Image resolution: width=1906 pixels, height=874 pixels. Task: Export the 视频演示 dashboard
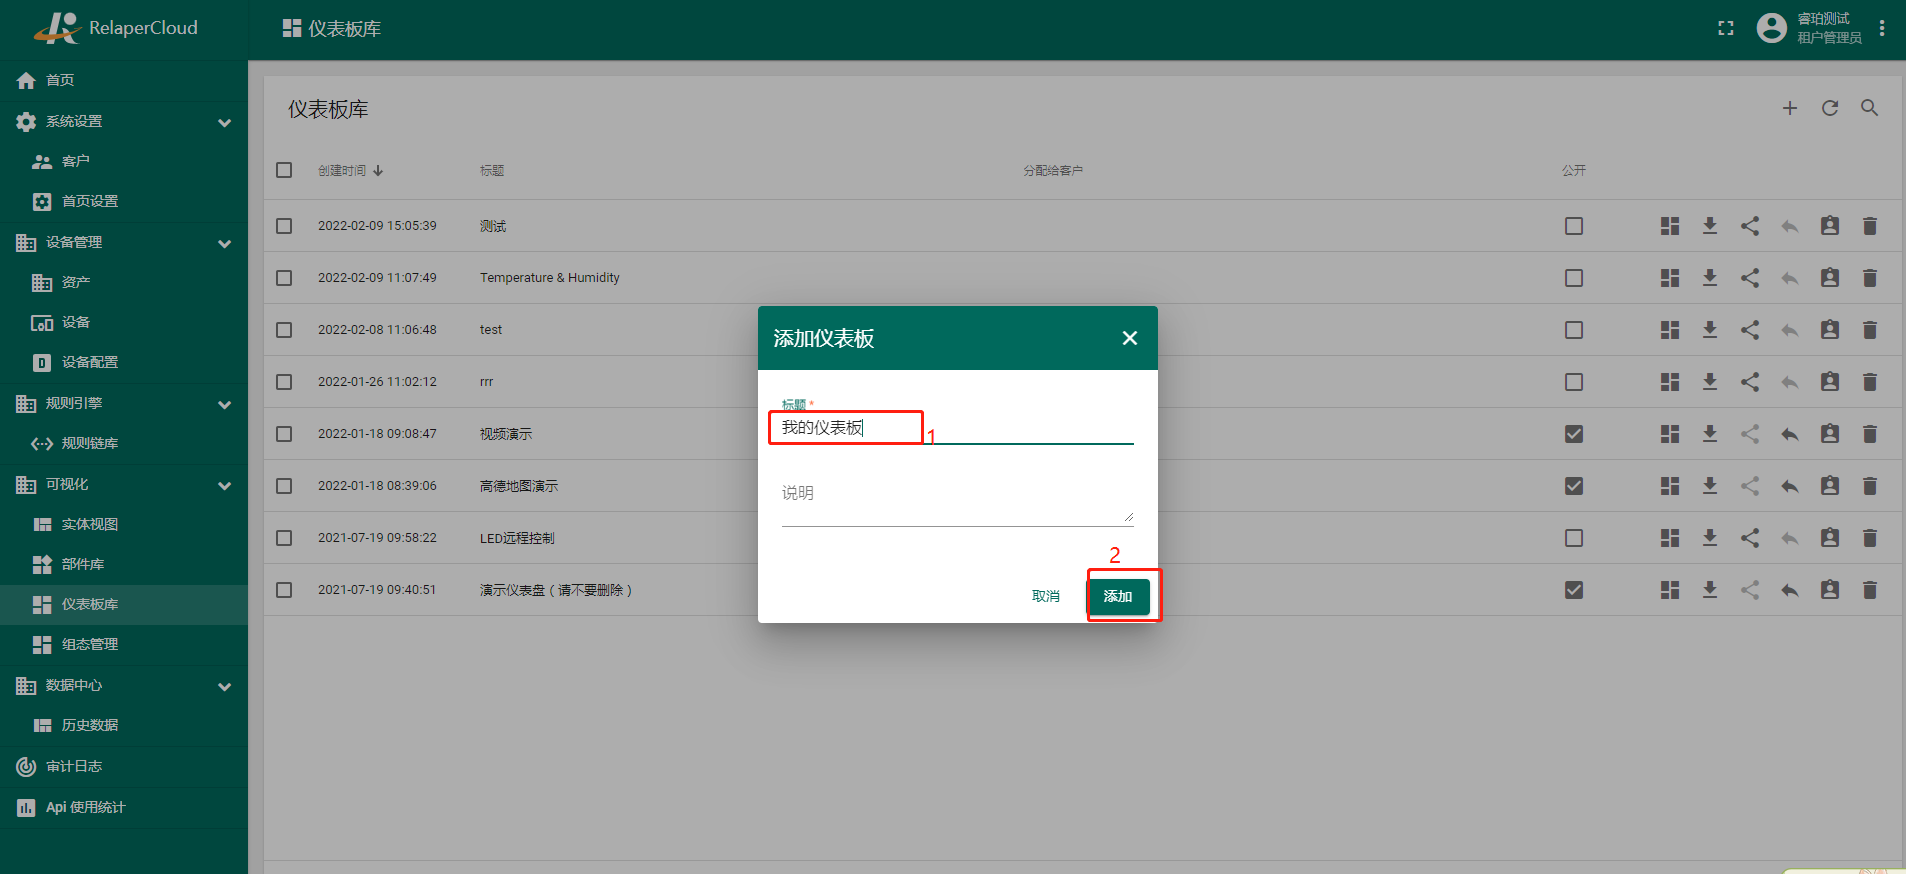1710,434
